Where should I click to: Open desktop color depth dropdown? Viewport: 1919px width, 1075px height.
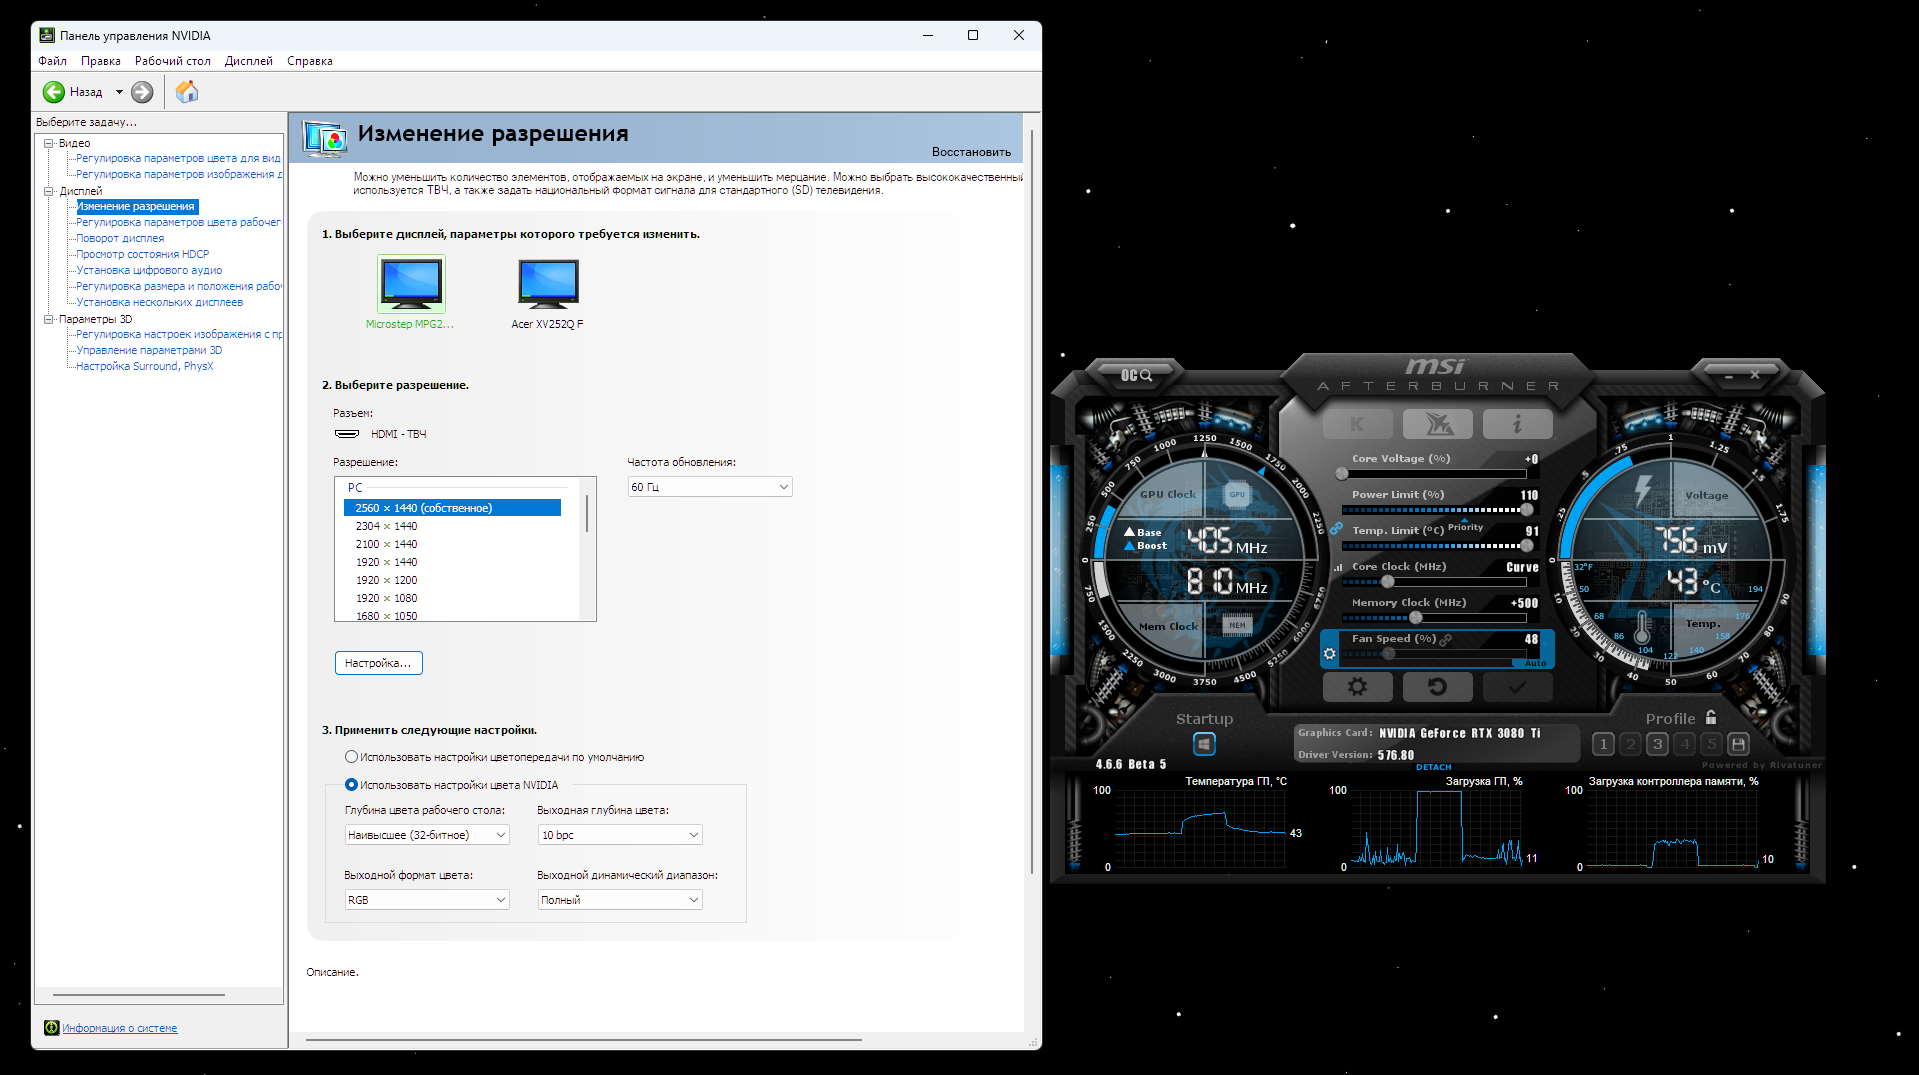tap(427, 835)
